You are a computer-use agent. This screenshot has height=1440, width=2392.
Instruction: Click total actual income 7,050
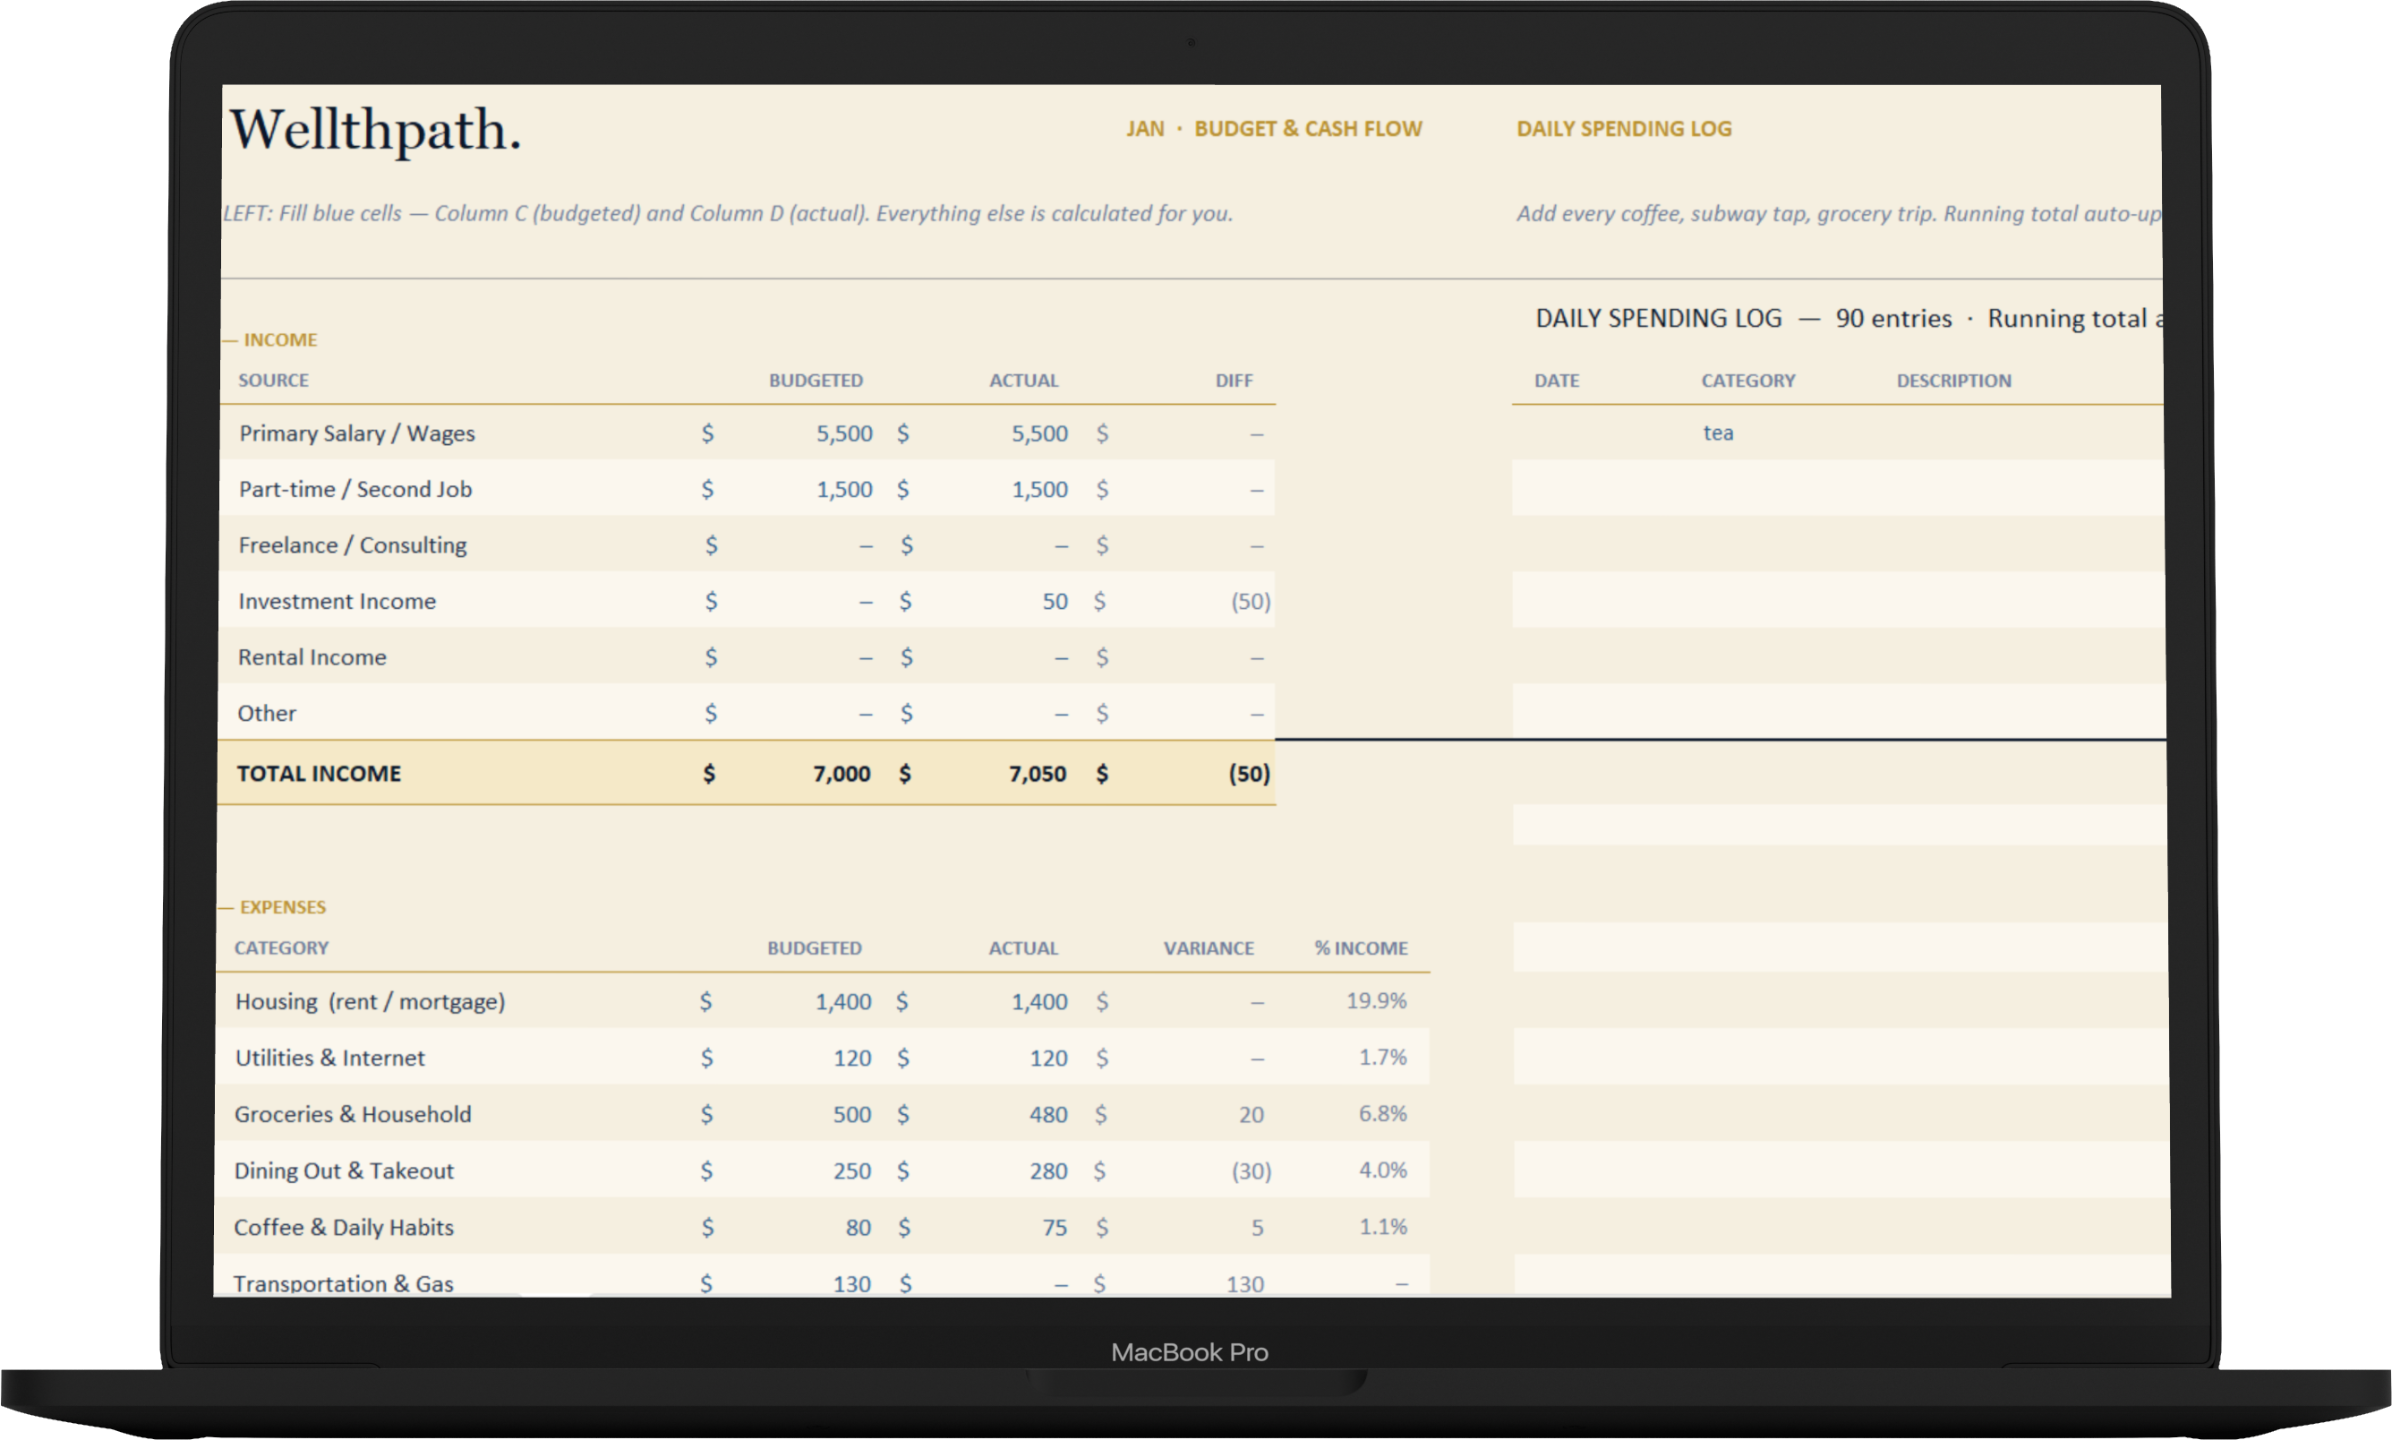[1037, 773]
